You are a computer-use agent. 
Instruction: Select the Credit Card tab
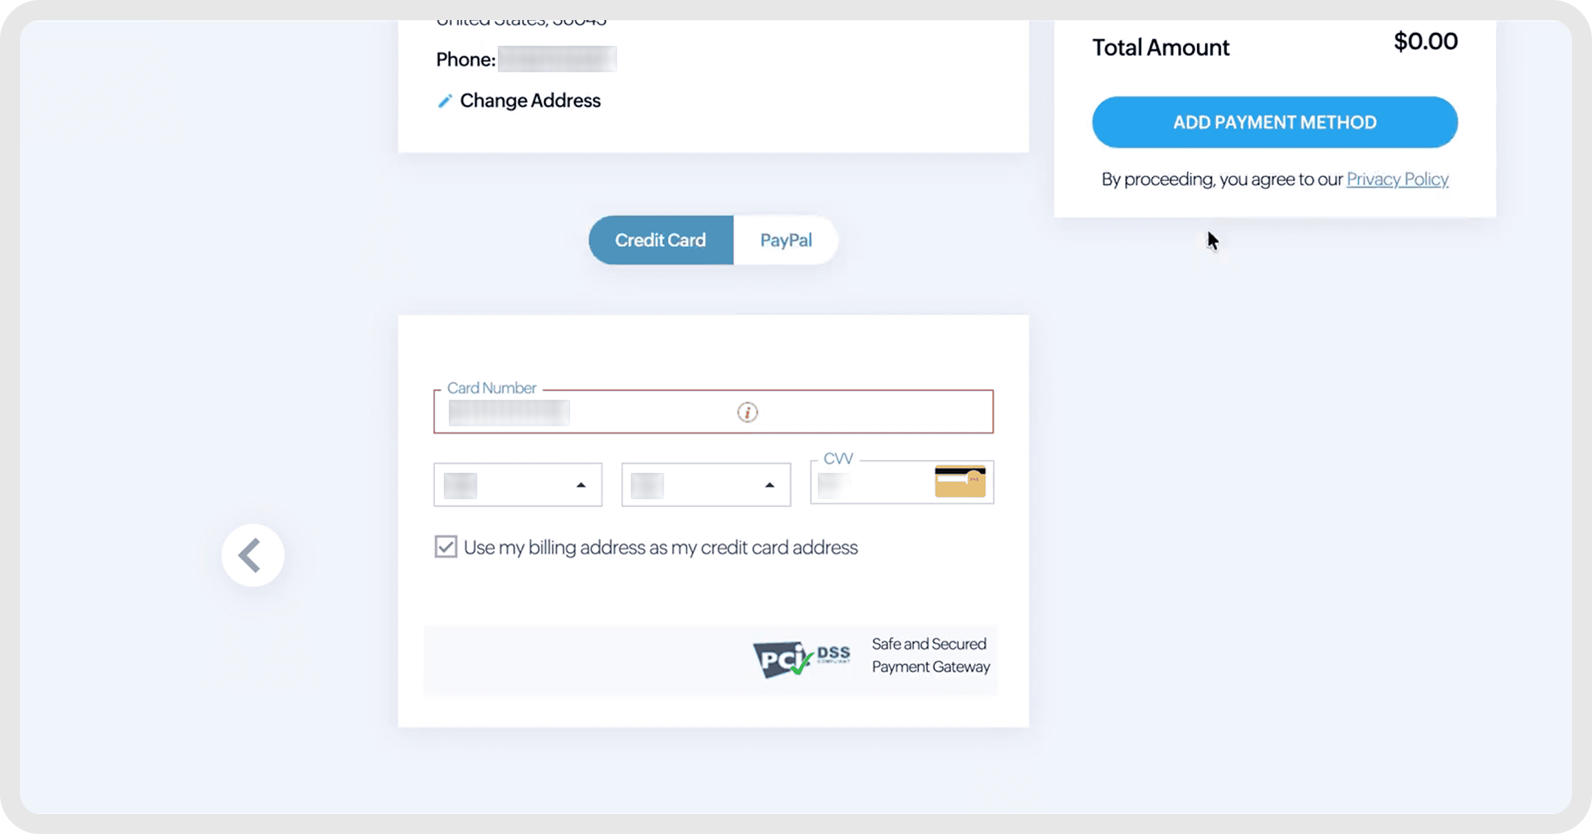click(x=660, y=240)
